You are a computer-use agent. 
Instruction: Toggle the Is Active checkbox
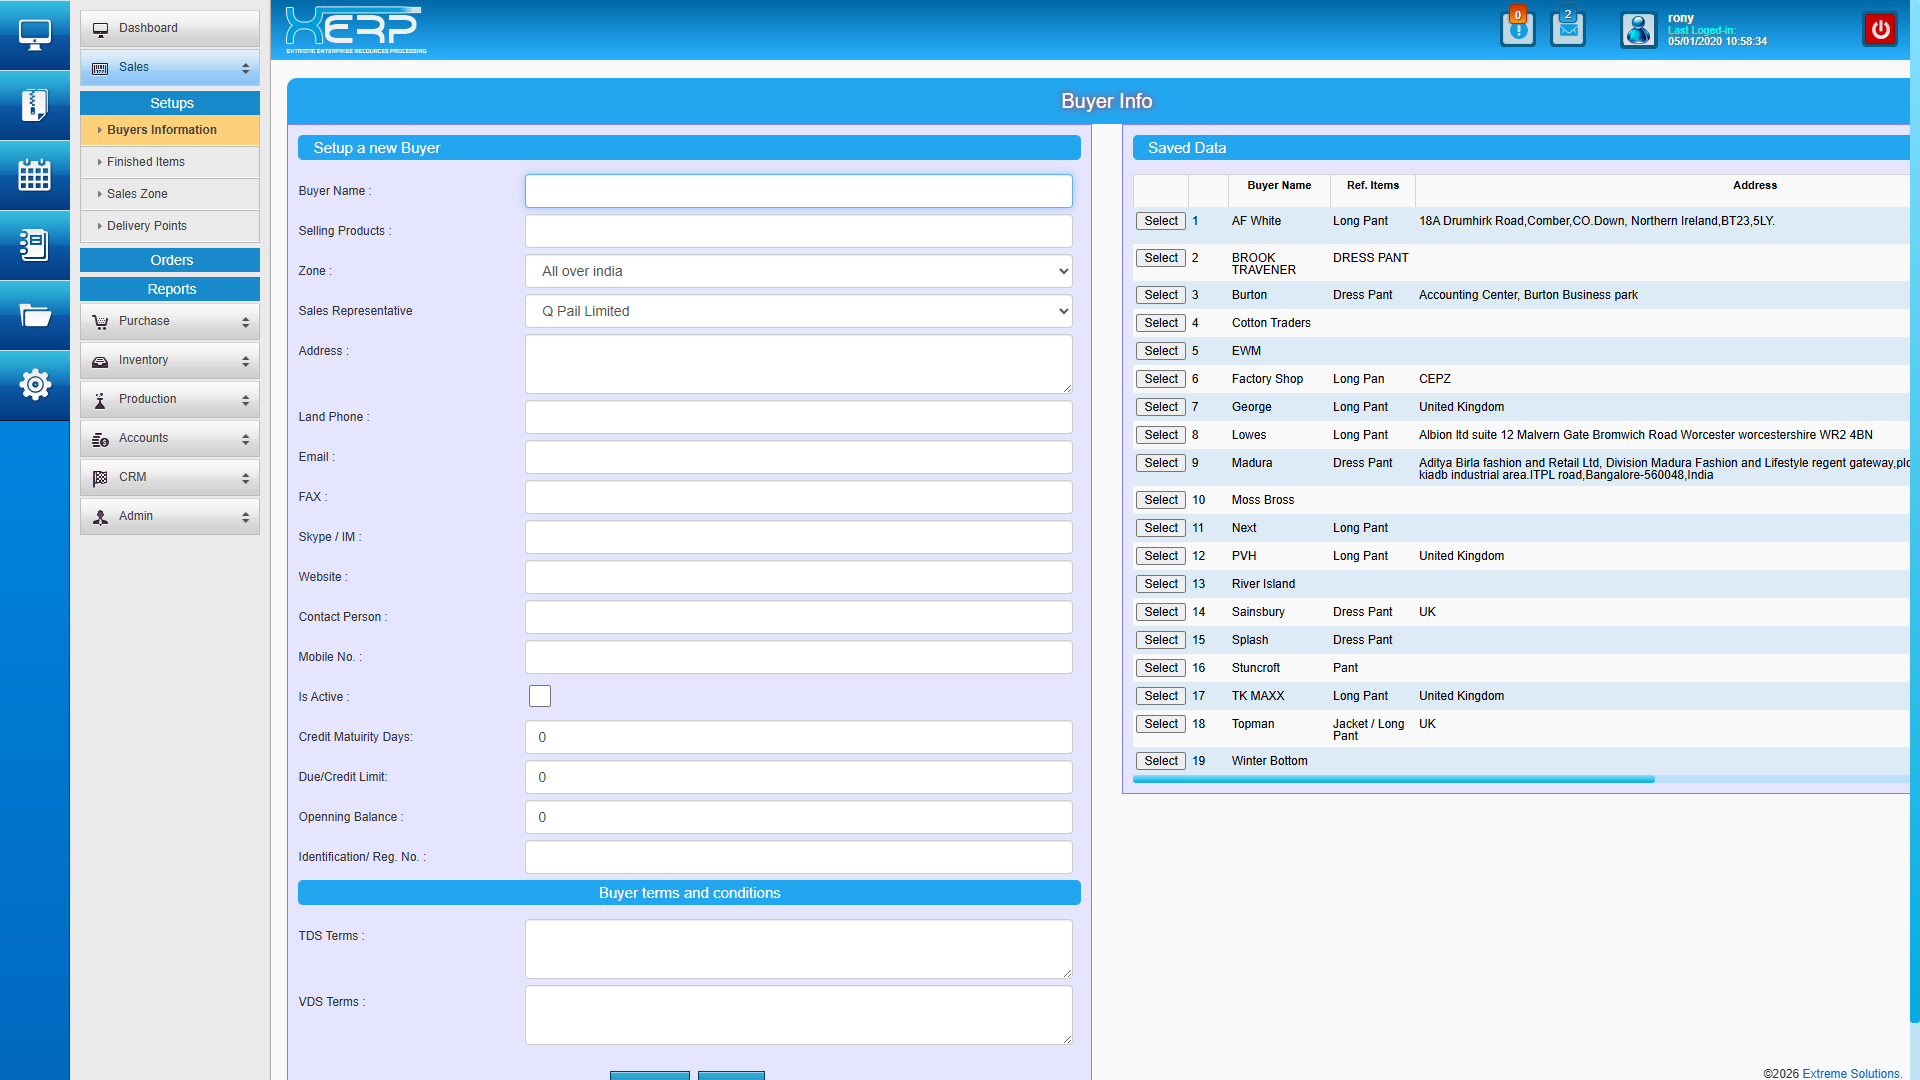pyautogui.click(x=540, y=696)
